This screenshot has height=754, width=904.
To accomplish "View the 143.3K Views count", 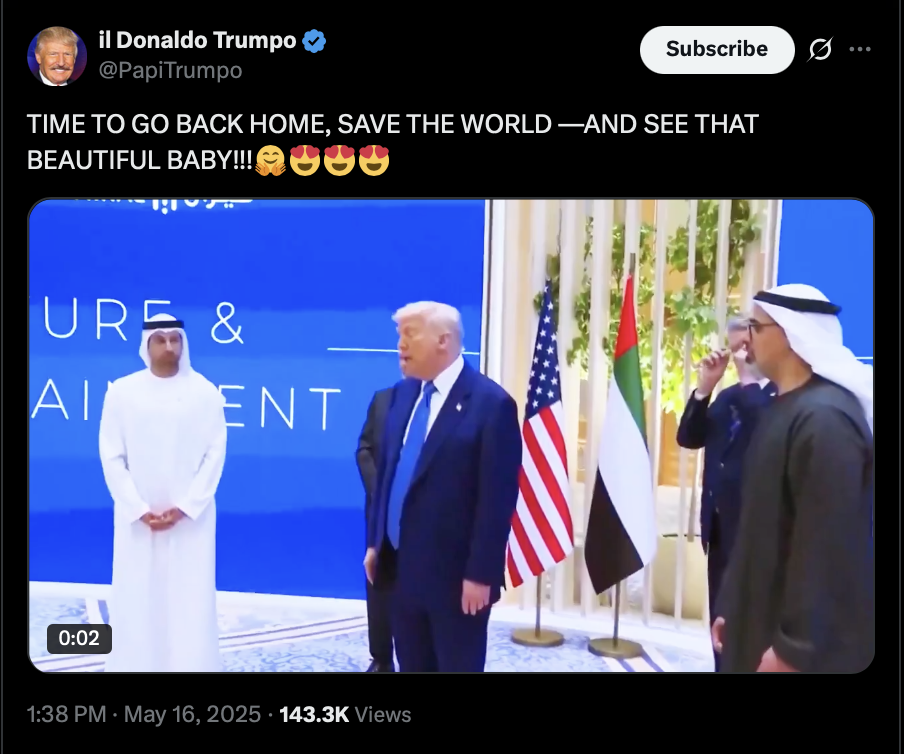I will [x=345, y=714].
